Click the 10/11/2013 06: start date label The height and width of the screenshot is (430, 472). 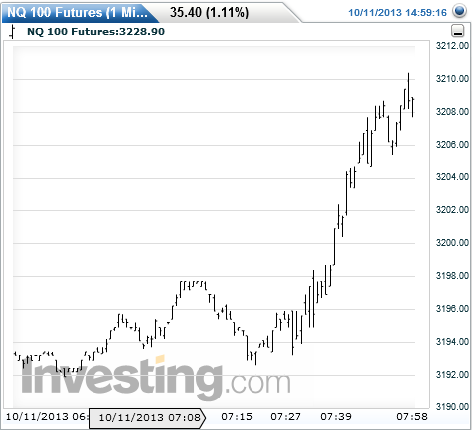47,417
